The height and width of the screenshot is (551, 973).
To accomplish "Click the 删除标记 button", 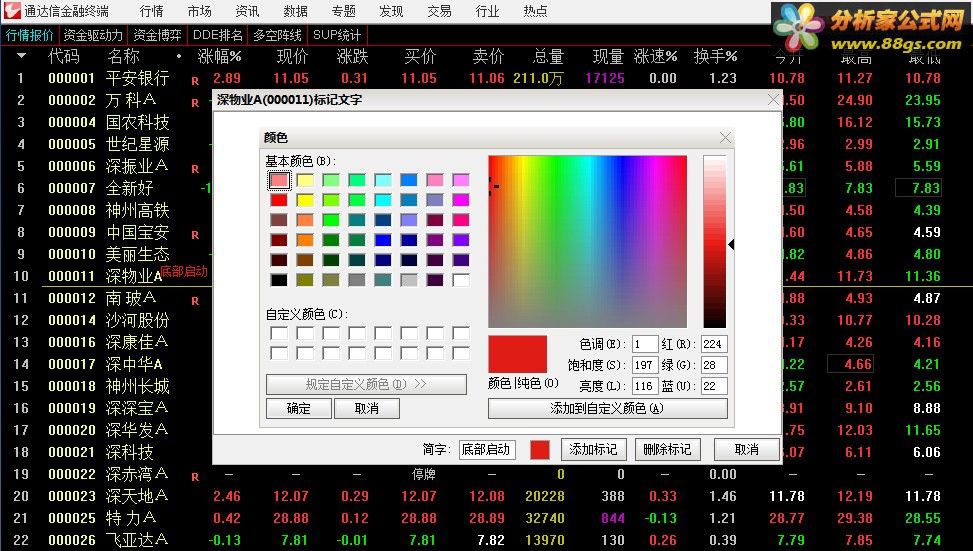I will click(668, 449).
